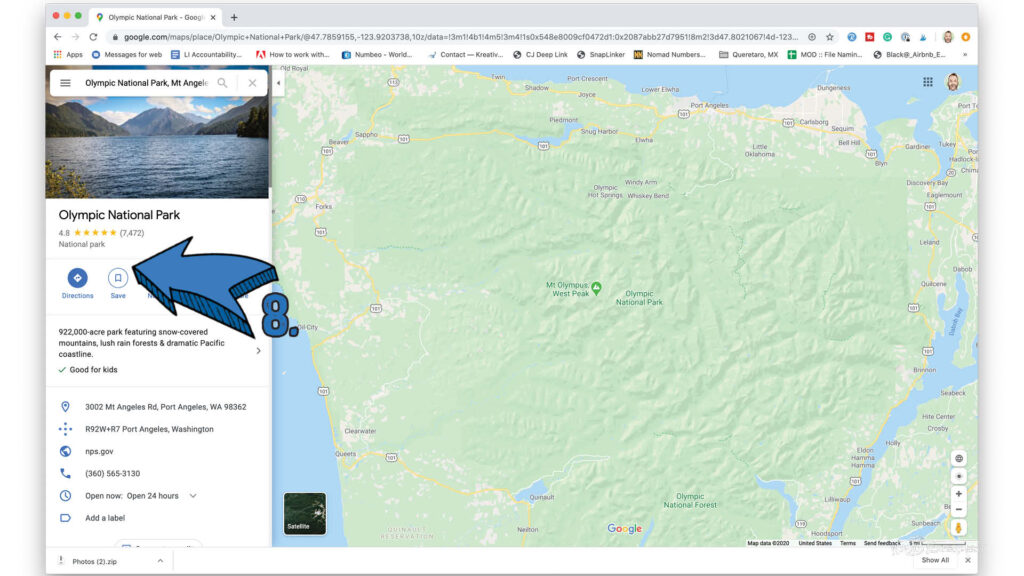
Task: Open Nomad Numbers bookmark
Action: [669, 55]
